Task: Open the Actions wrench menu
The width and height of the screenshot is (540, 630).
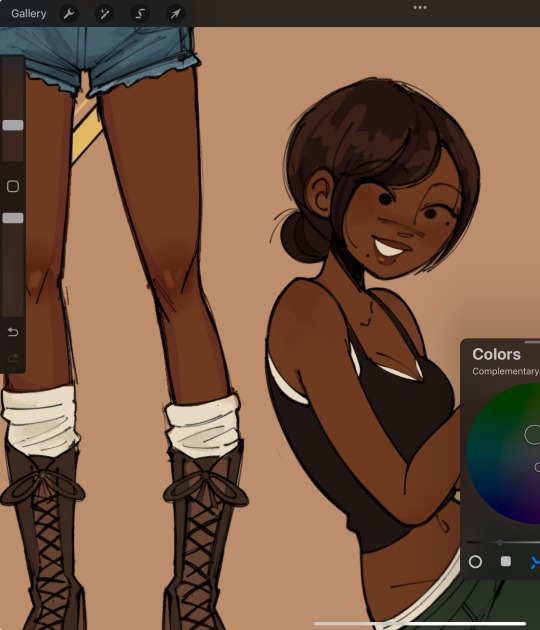Action: [69, 14]
